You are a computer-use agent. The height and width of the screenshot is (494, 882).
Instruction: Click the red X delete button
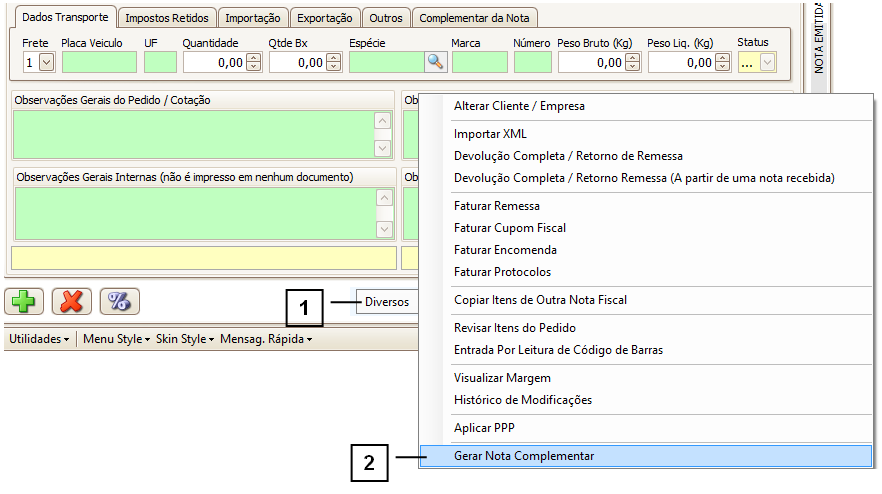pyautogui.click(x=72, y=302)
